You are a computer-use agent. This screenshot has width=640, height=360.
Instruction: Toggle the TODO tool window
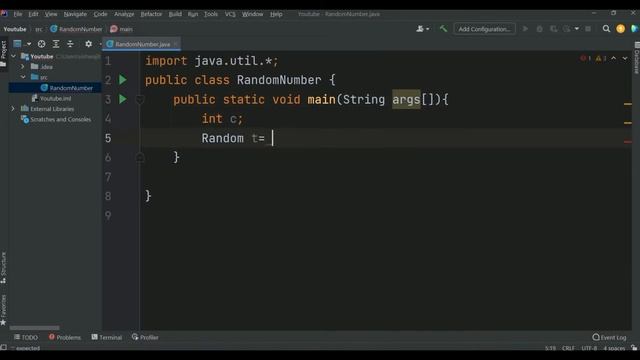point(26,337)
